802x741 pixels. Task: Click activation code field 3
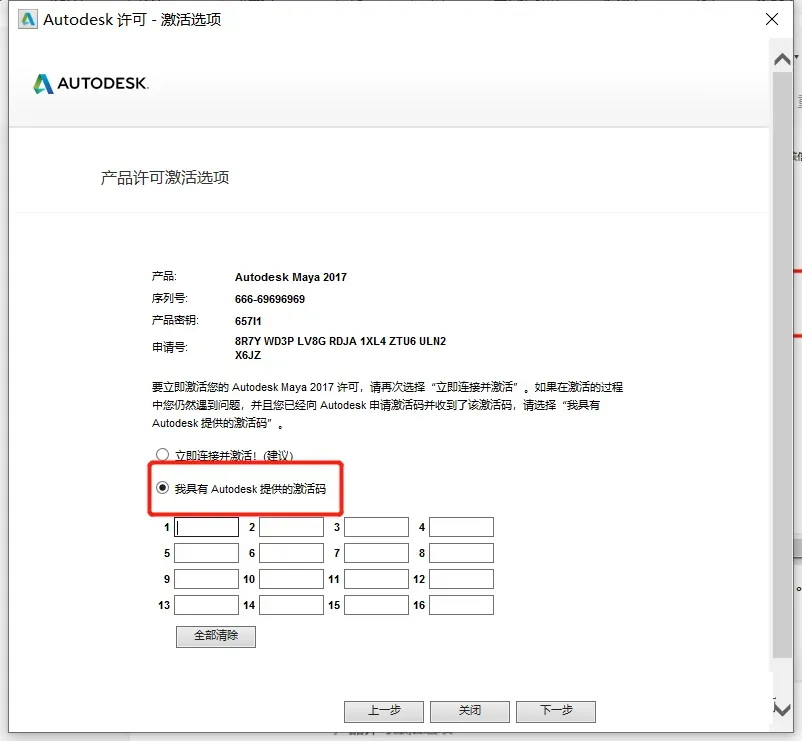[x=376, y=527]
